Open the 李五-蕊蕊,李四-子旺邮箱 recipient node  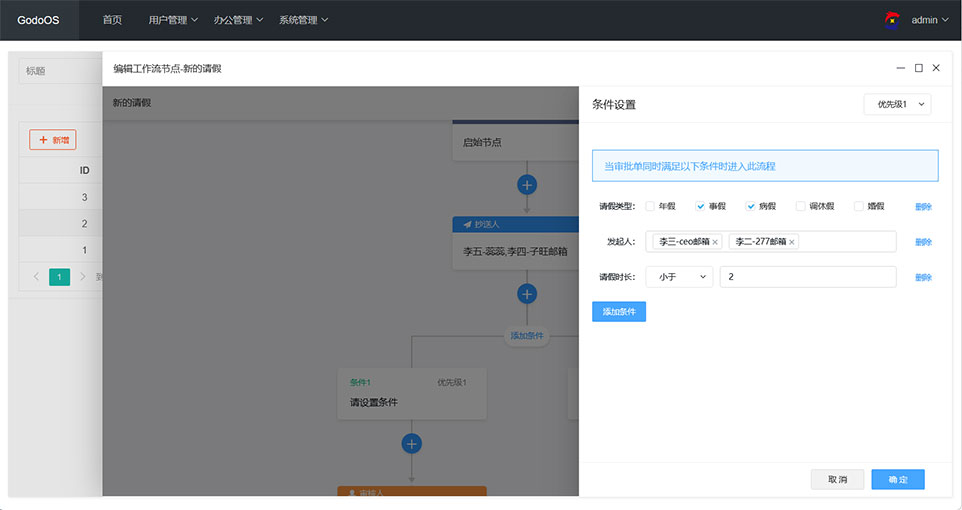coord(515,251)
